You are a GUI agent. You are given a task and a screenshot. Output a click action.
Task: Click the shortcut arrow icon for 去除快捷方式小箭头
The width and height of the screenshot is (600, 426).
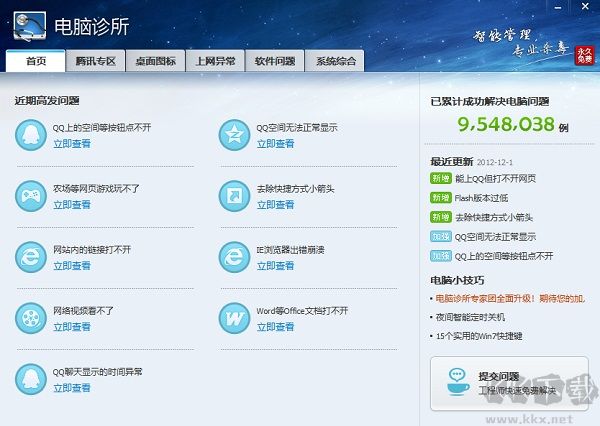234,196
